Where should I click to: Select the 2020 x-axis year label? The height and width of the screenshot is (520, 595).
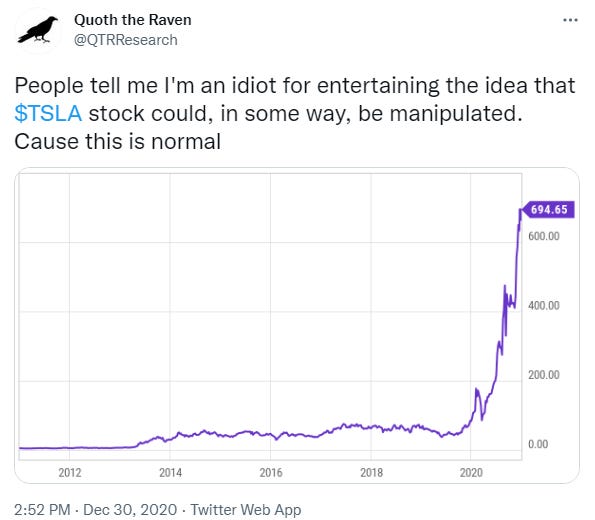point(471,473)
